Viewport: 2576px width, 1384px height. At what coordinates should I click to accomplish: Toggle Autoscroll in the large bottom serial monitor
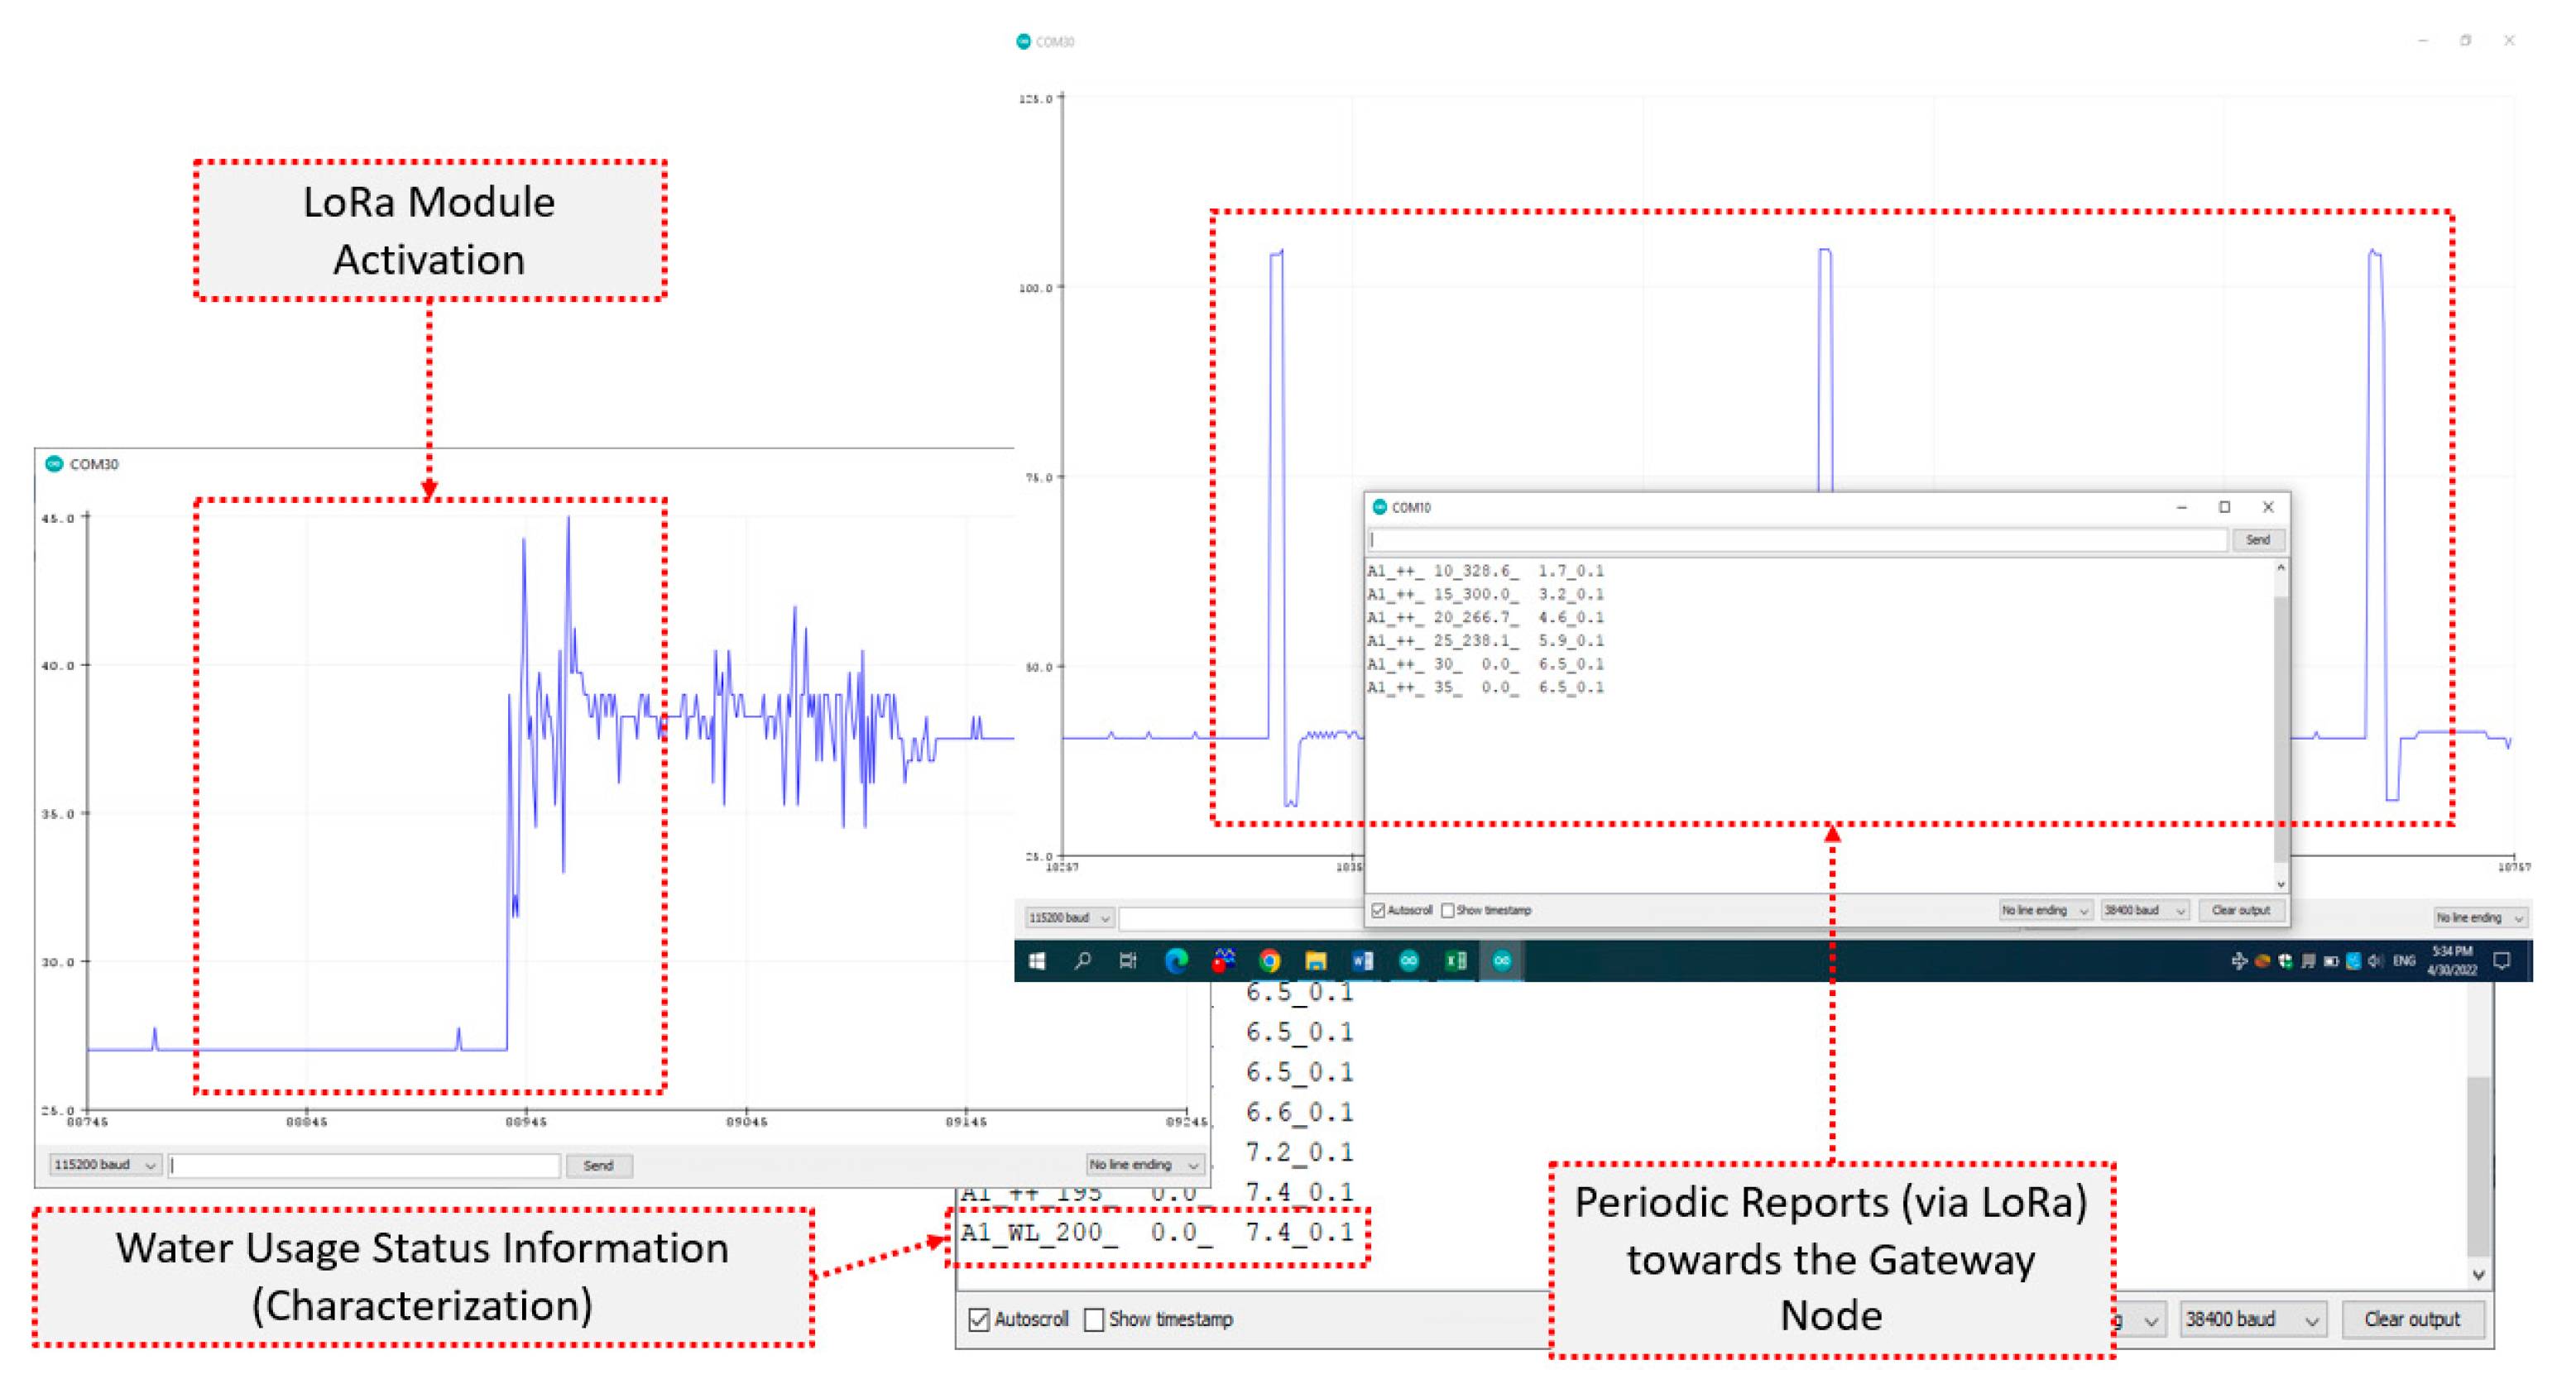click(979, 1319)
